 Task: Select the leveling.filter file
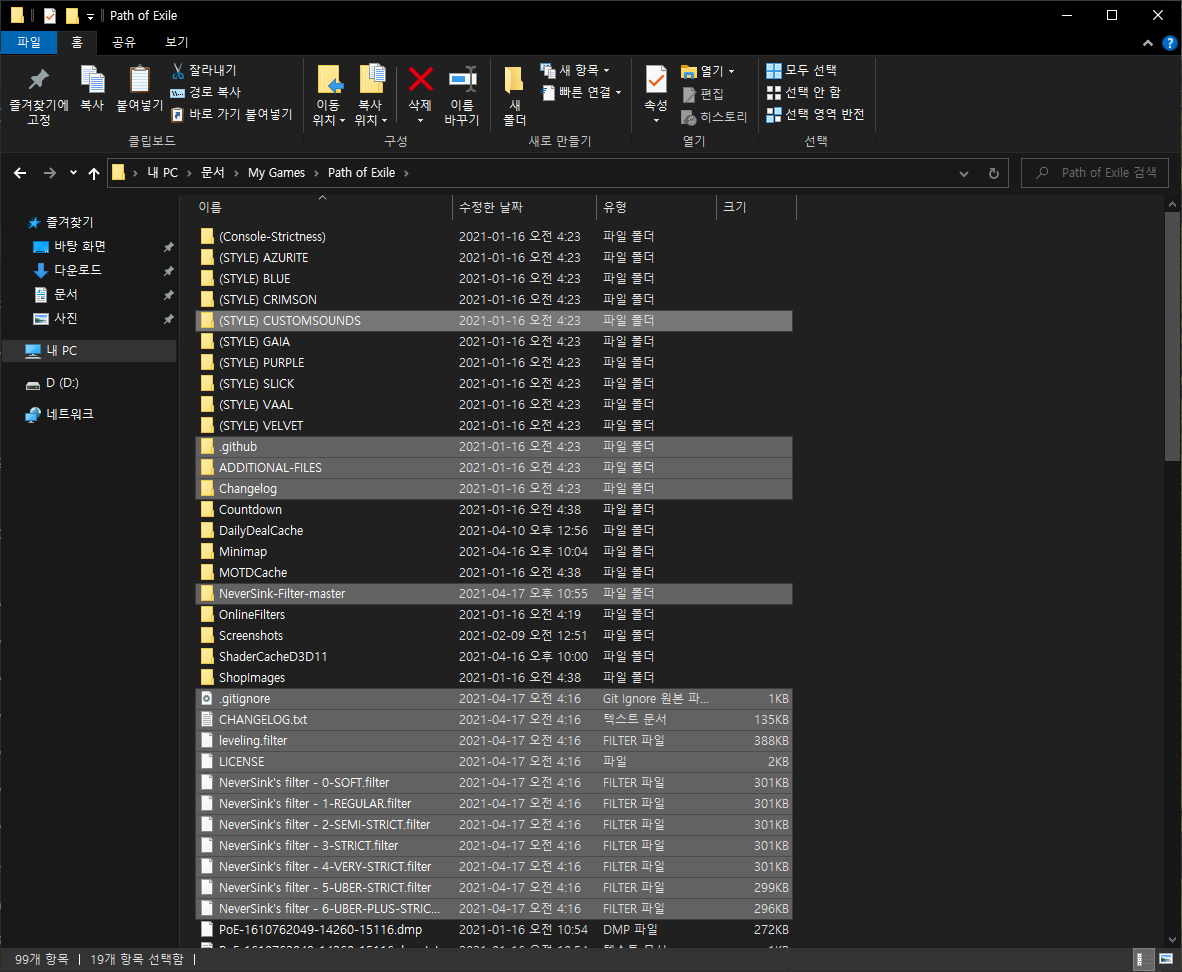pos(494,741)
